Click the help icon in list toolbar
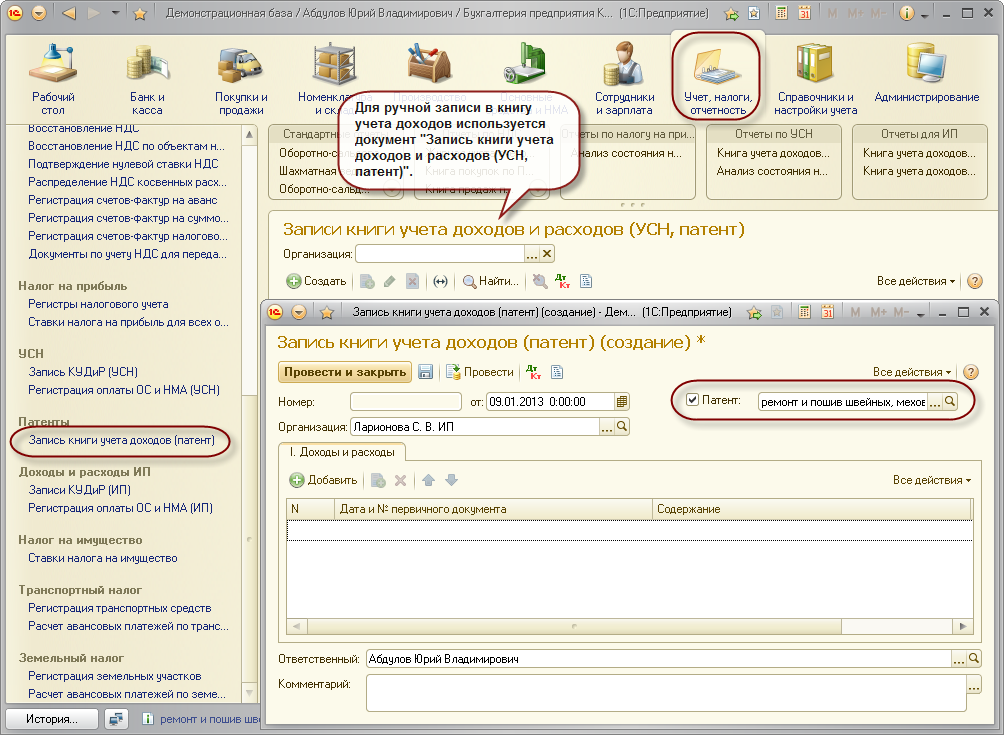This screenshot has width=1004, height=735. tap(975, 281)
